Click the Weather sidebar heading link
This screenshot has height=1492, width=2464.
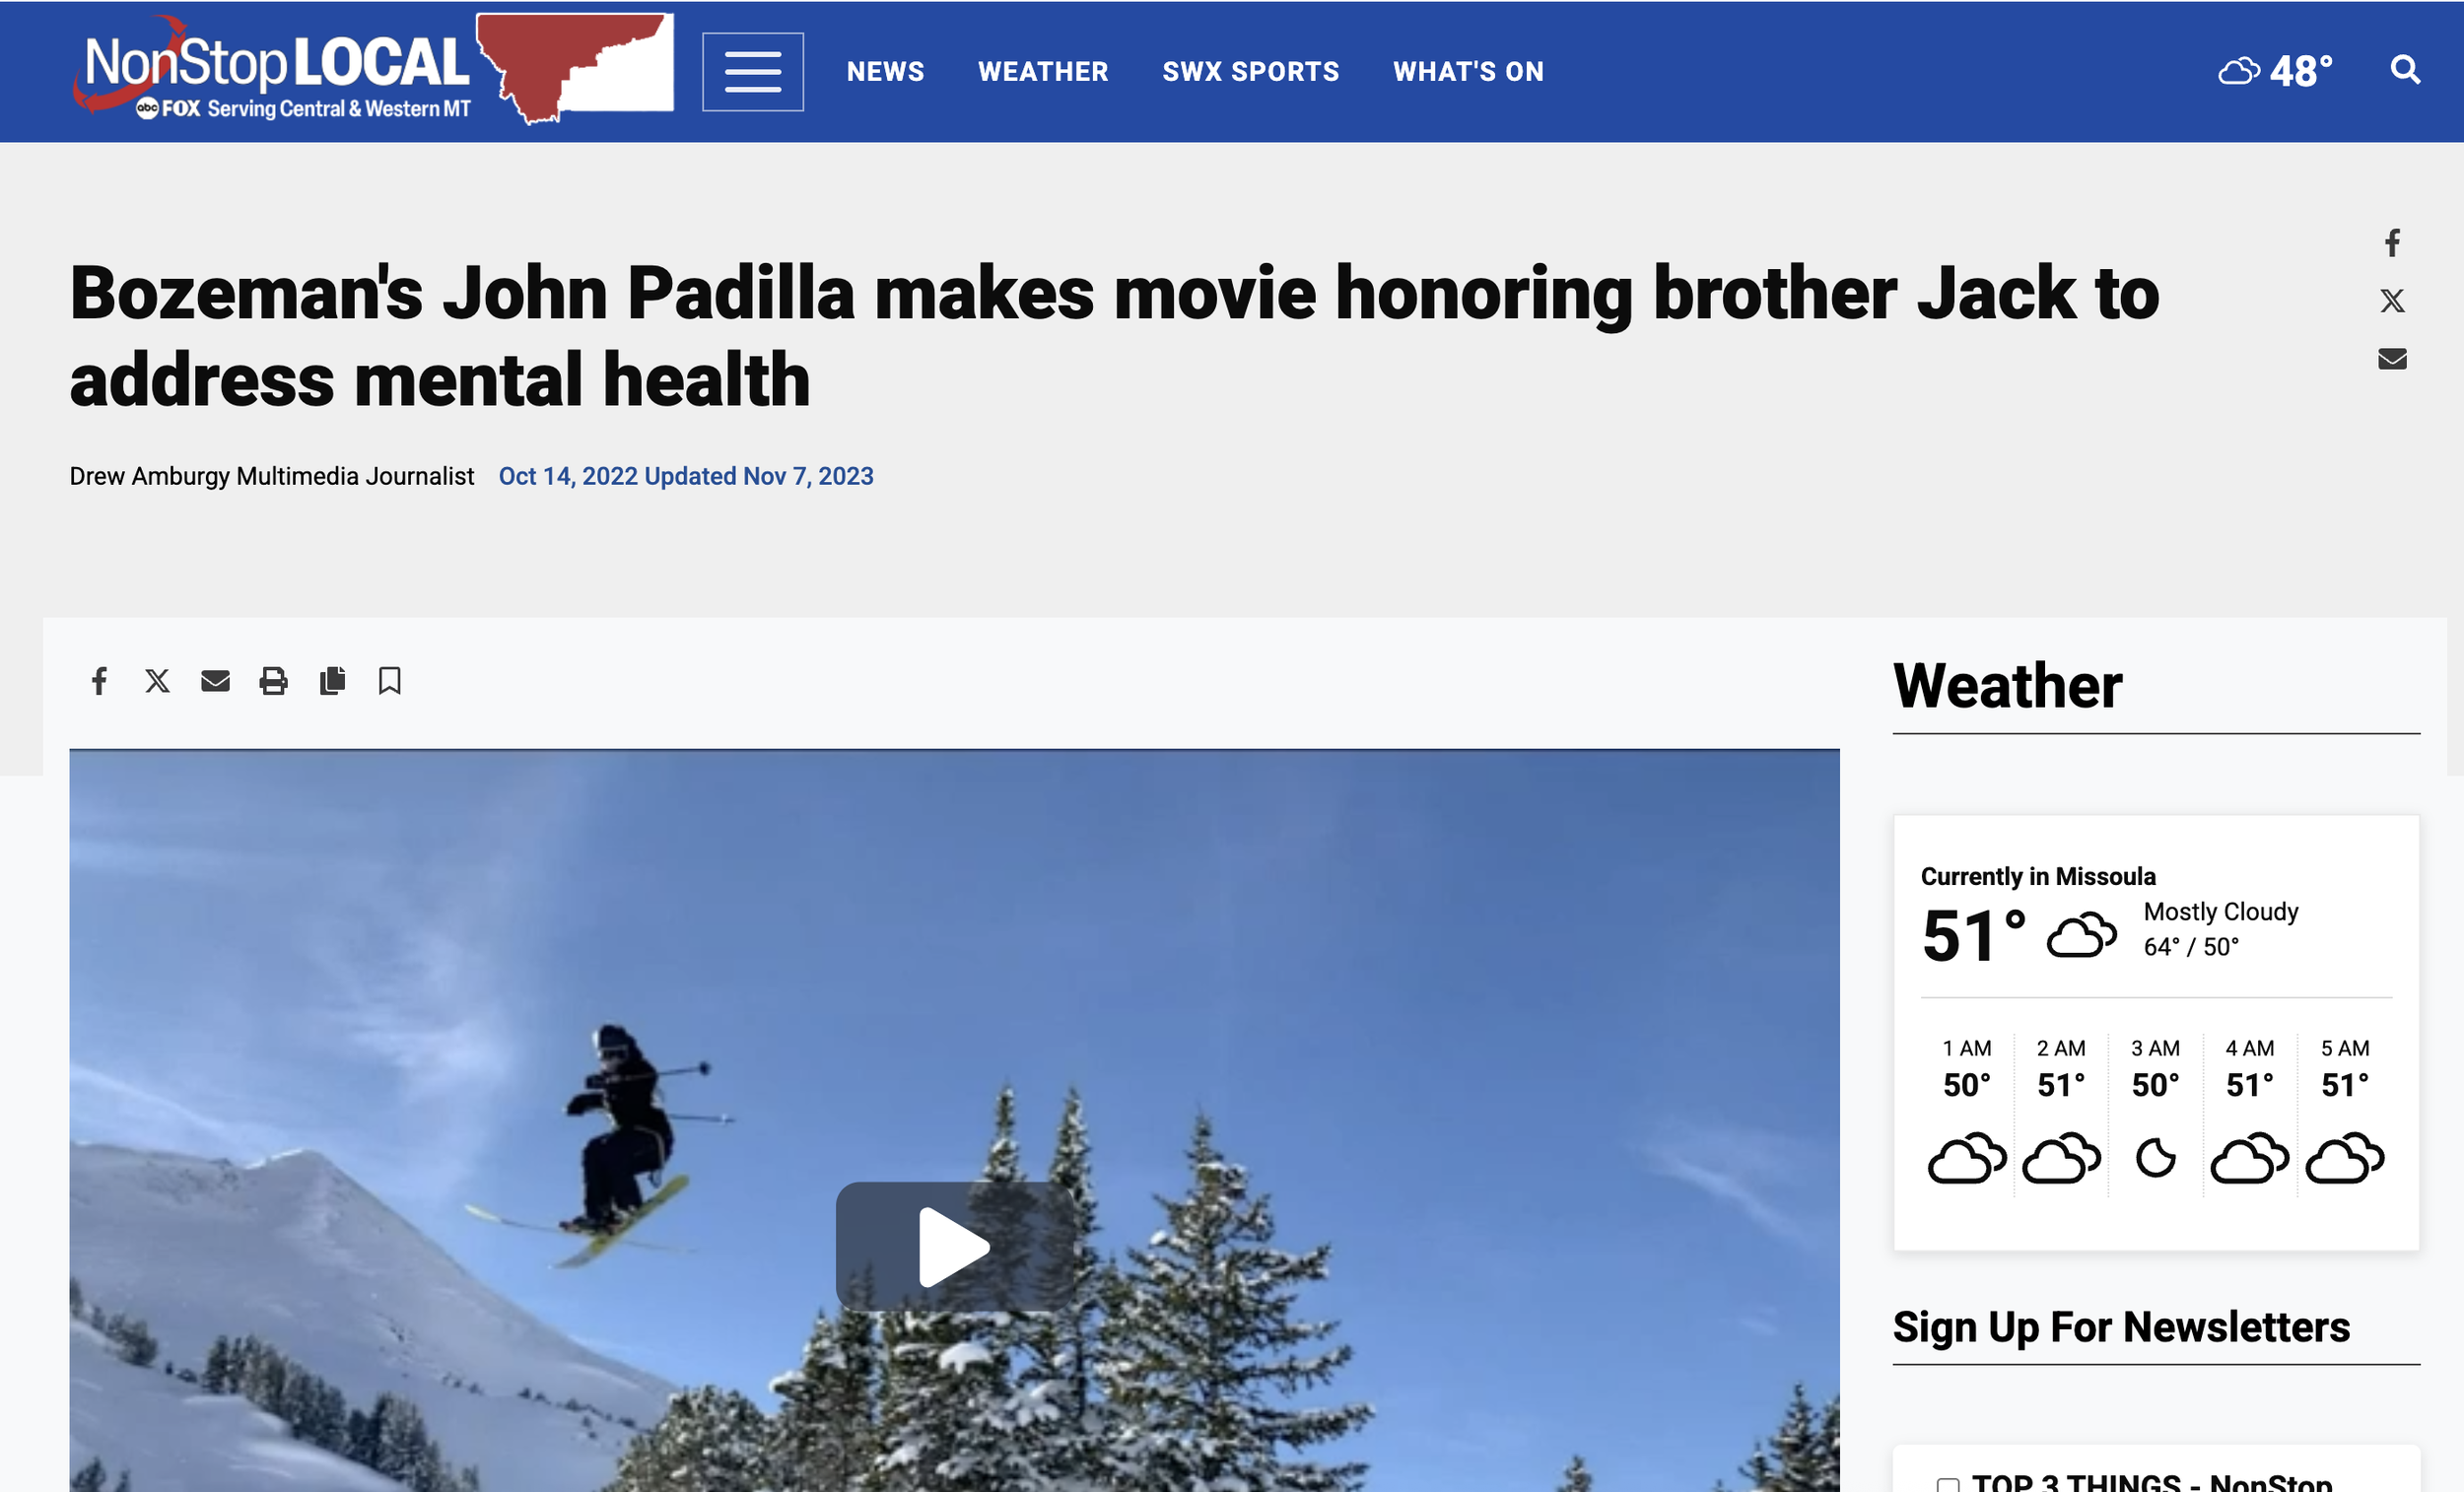(2006, 686)
